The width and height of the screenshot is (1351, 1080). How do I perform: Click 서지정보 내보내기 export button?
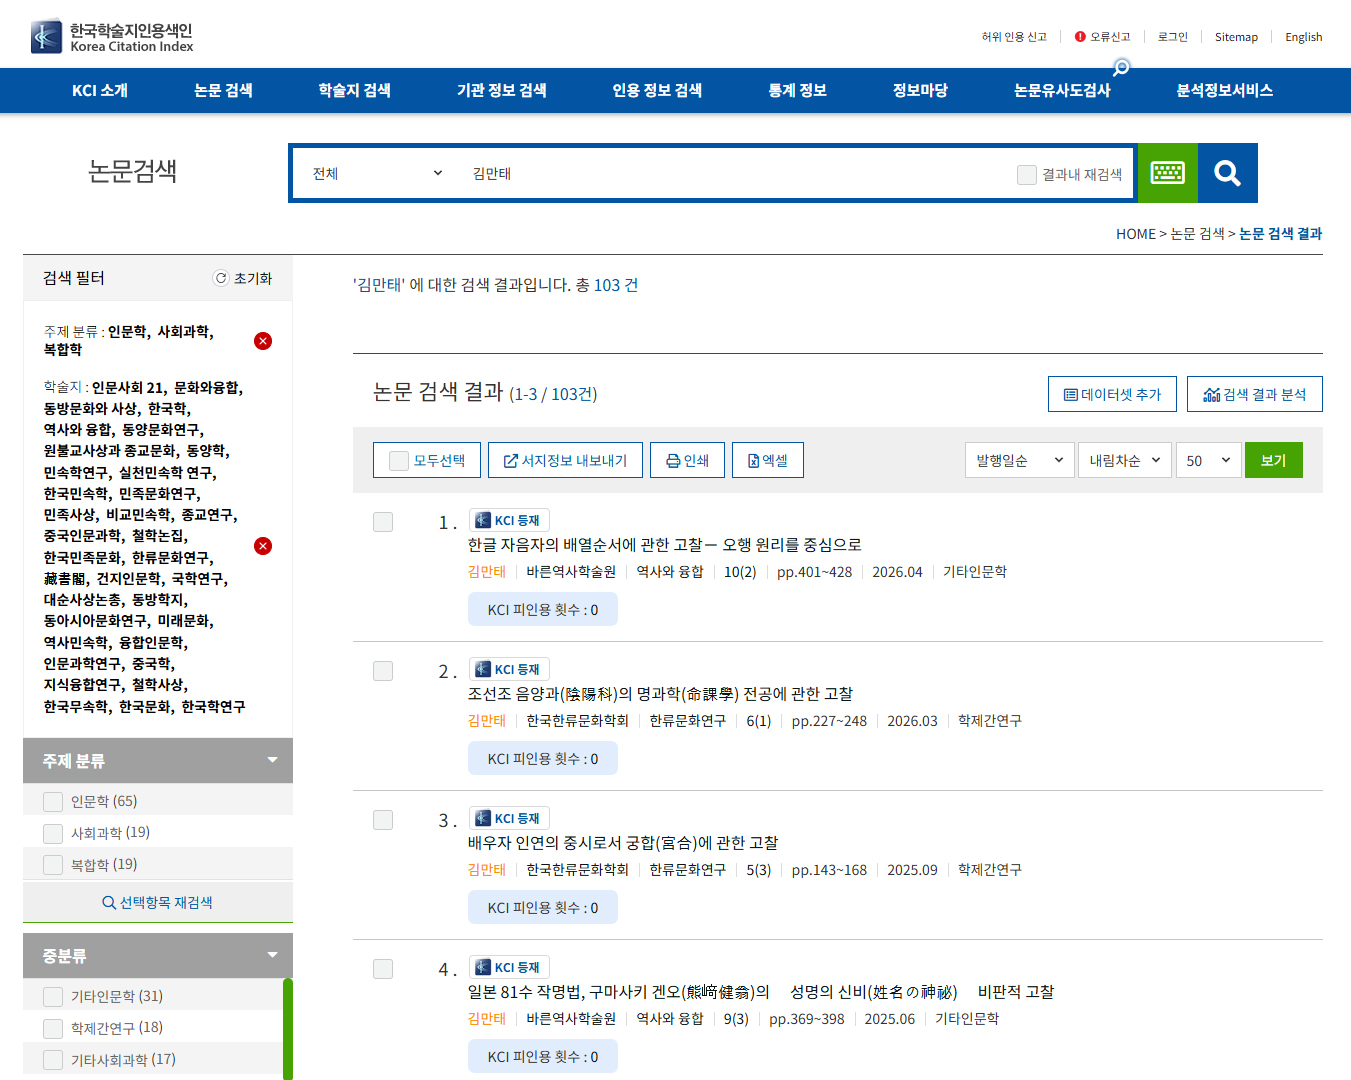point(565,460)
